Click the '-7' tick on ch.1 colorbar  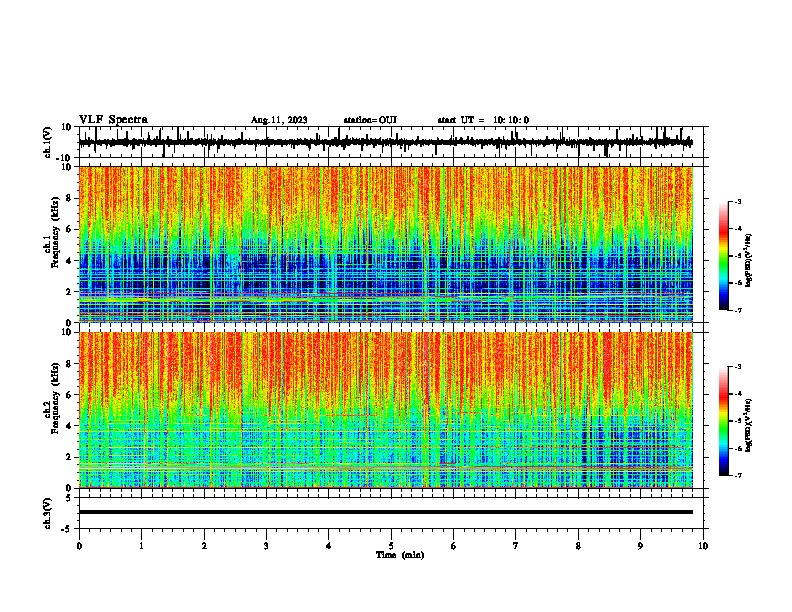point(737,310)
